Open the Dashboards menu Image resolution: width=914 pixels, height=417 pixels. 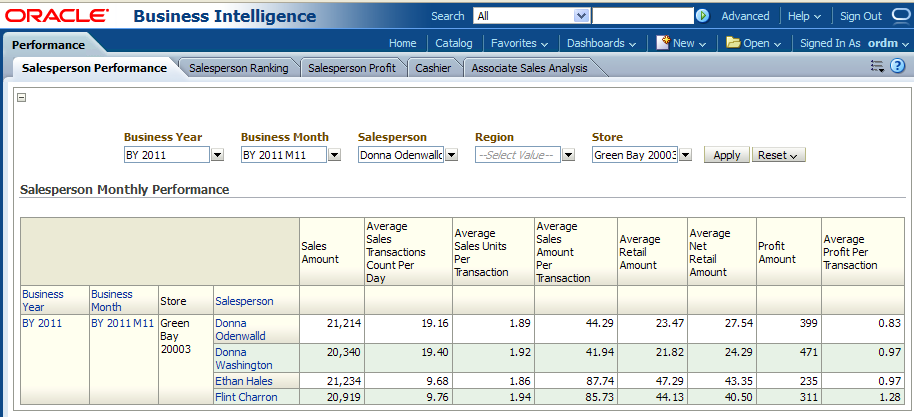click(601, 43)
